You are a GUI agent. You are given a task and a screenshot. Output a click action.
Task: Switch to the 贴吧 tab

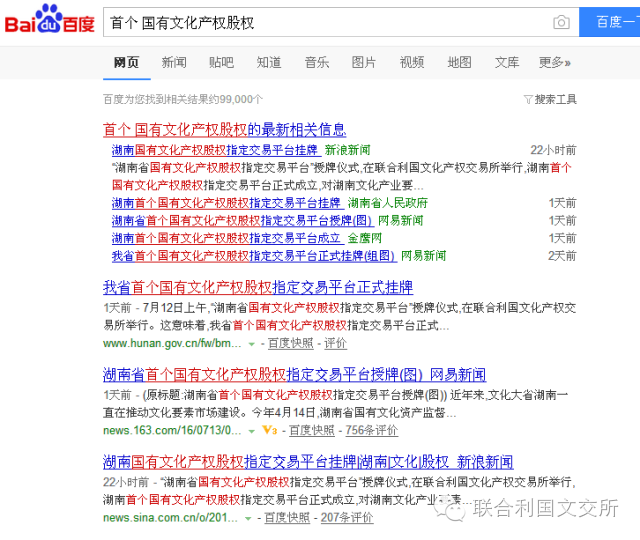[222, 62]
